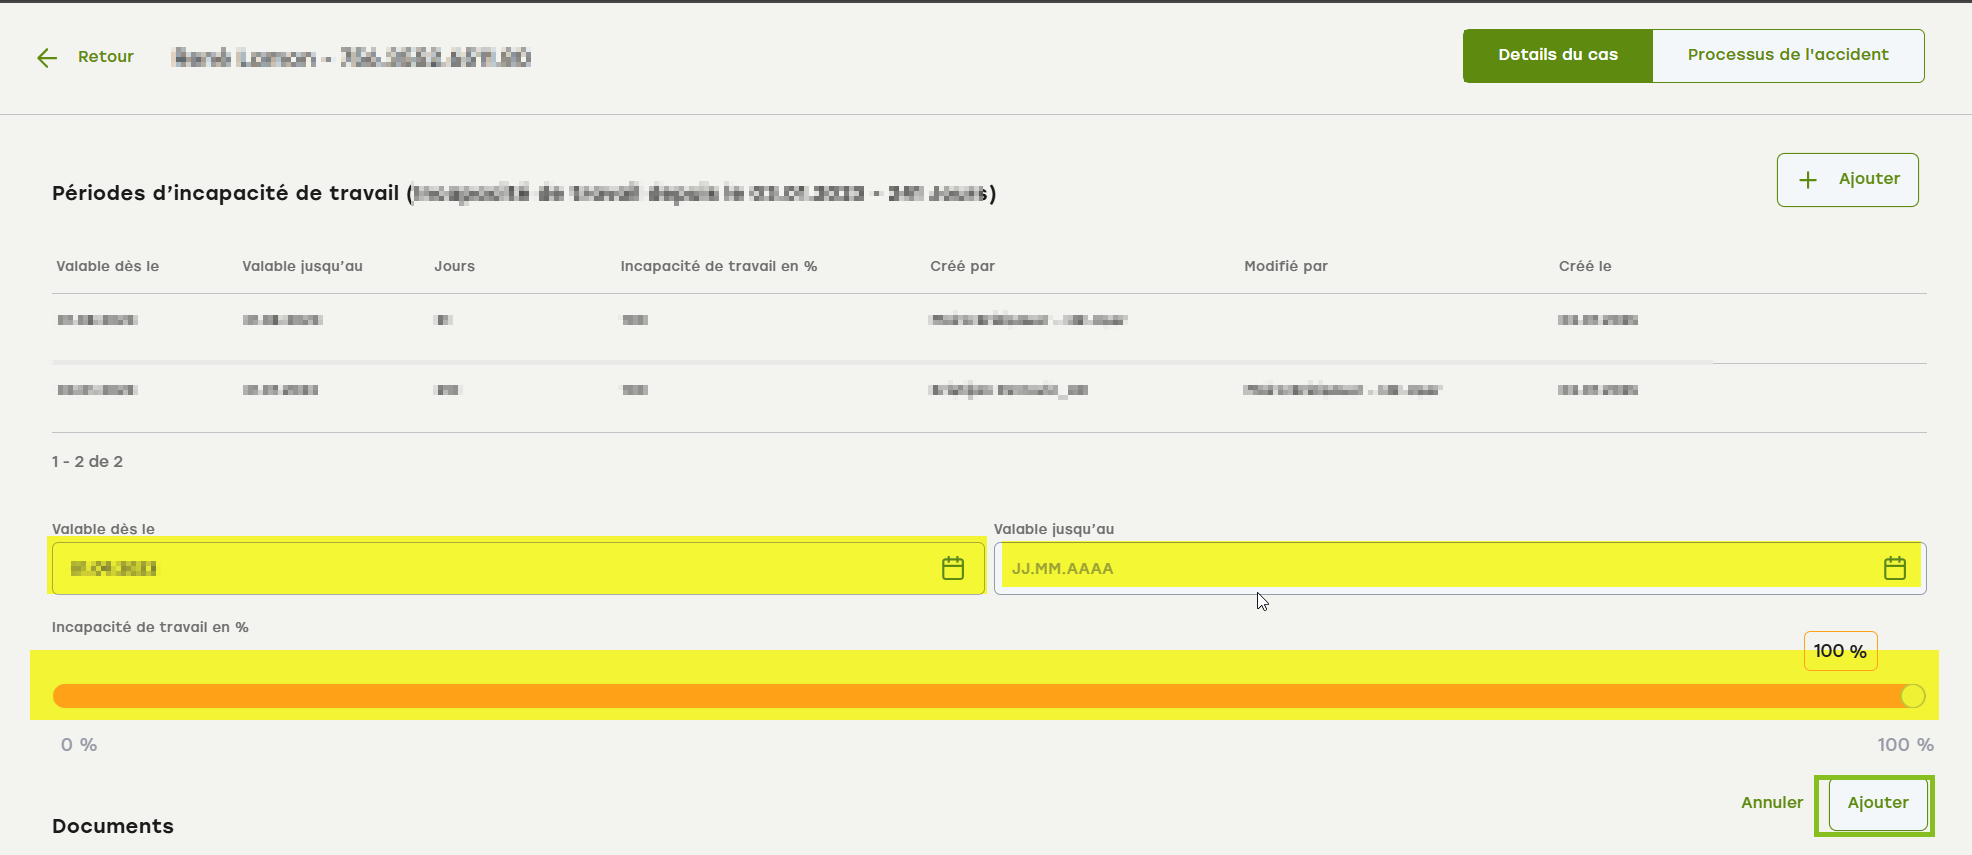Click the incapacity slider handle at 100 %
This screenshot has height=855, width=1972.
[x=1912, y=696]
